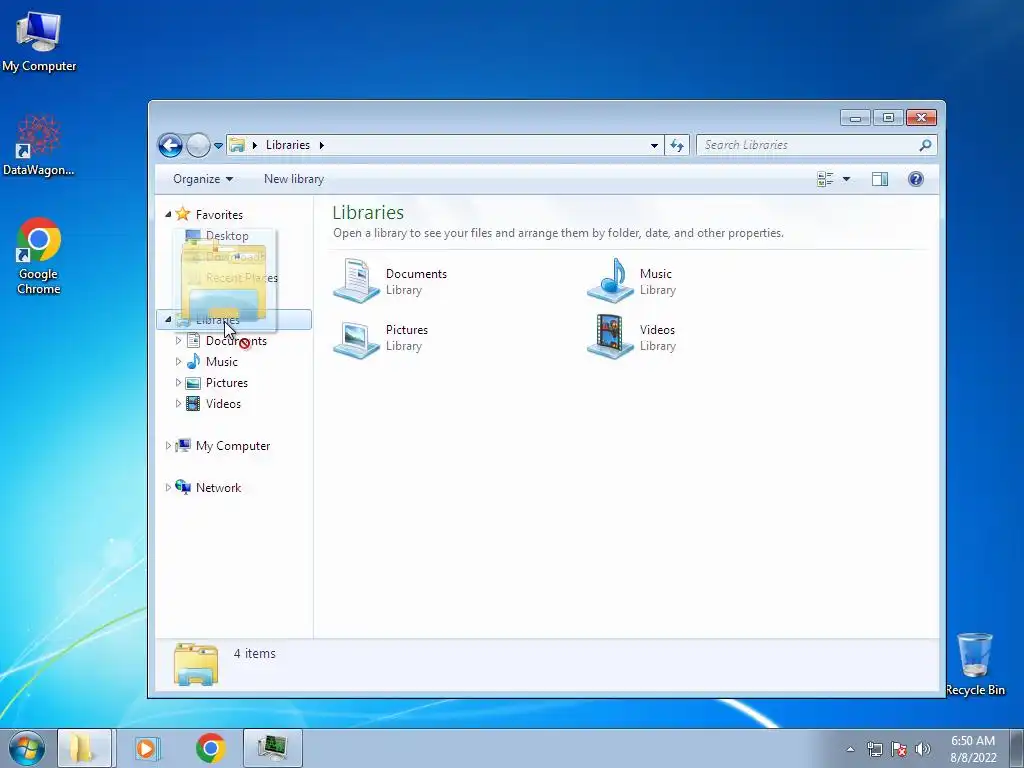Click Windows Explorer on the taskbar
1024x768 pixels.
click(x=84, y=748)
